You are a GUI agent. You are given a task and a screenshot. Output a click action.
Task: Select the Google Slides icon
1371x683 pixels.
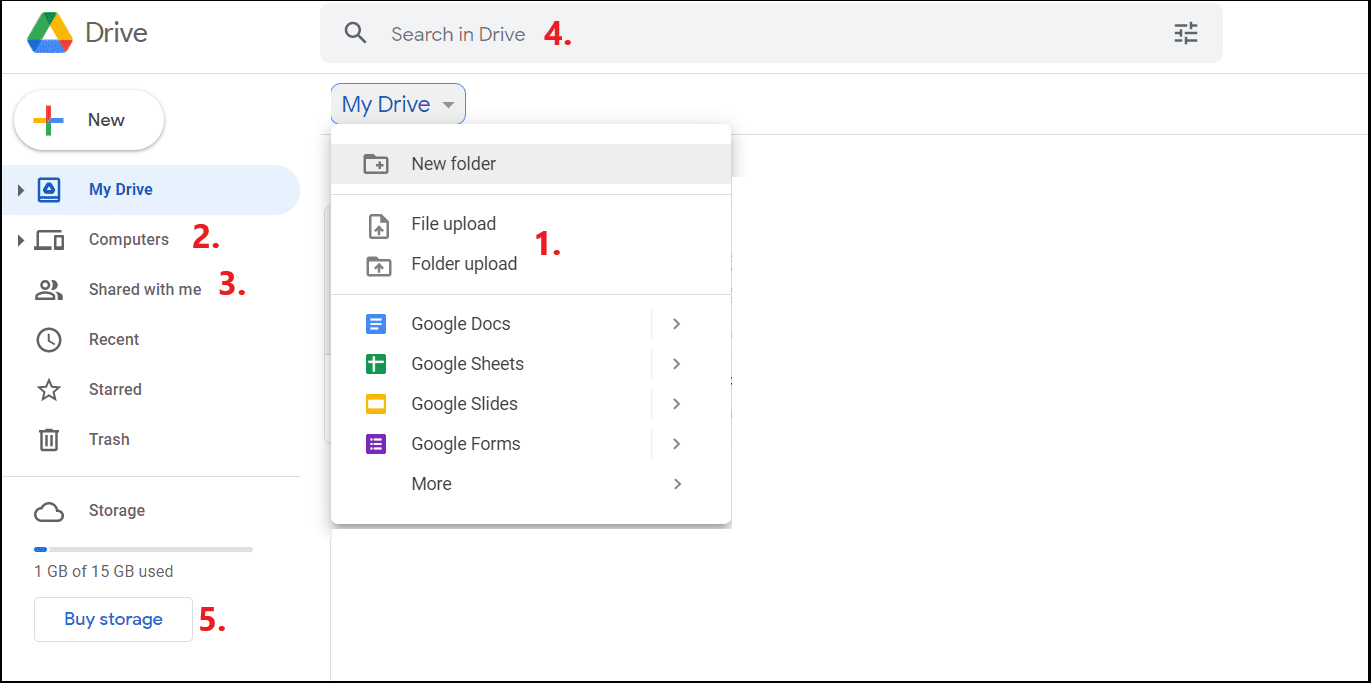(x=377, y=403)
